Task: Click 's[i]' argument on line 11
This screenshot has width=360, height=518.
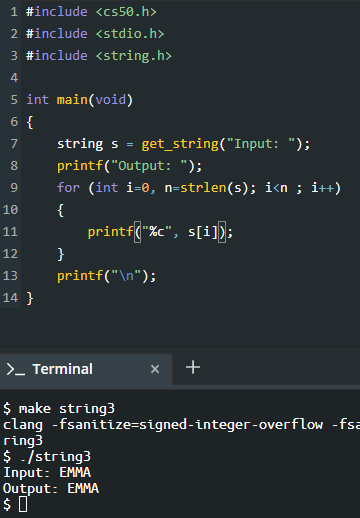Action: tap(203, 232)
